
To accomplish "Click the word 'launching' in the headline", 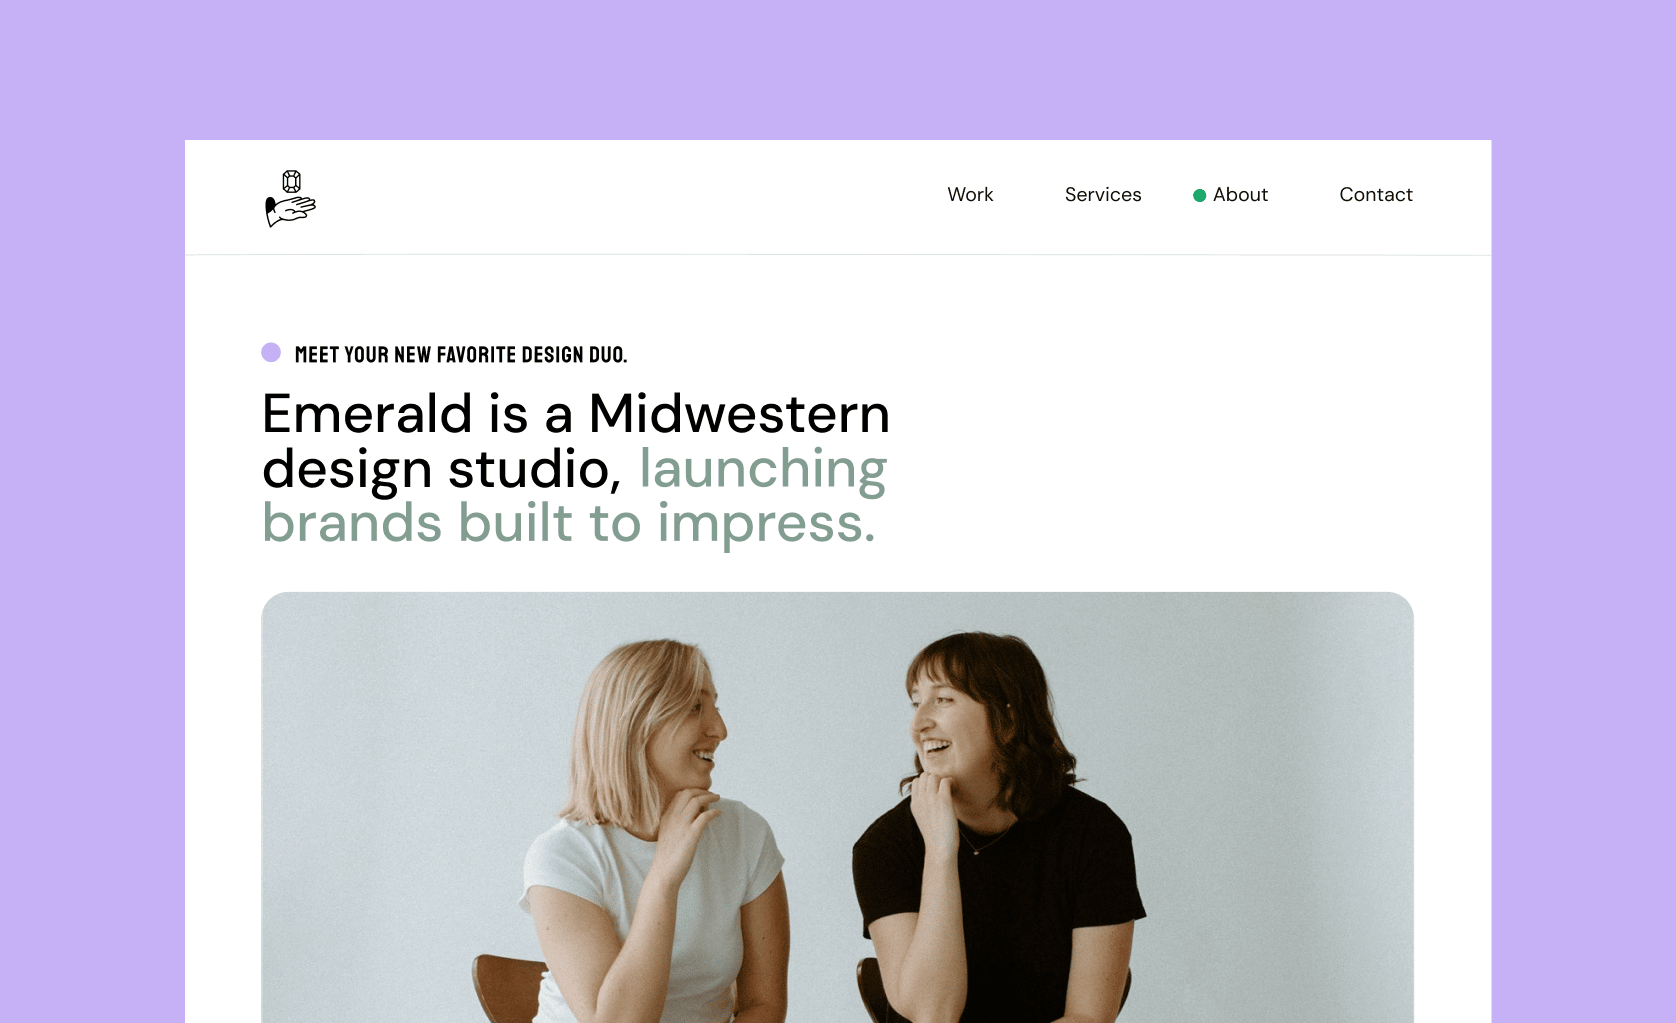I will (x=763, y=469).
